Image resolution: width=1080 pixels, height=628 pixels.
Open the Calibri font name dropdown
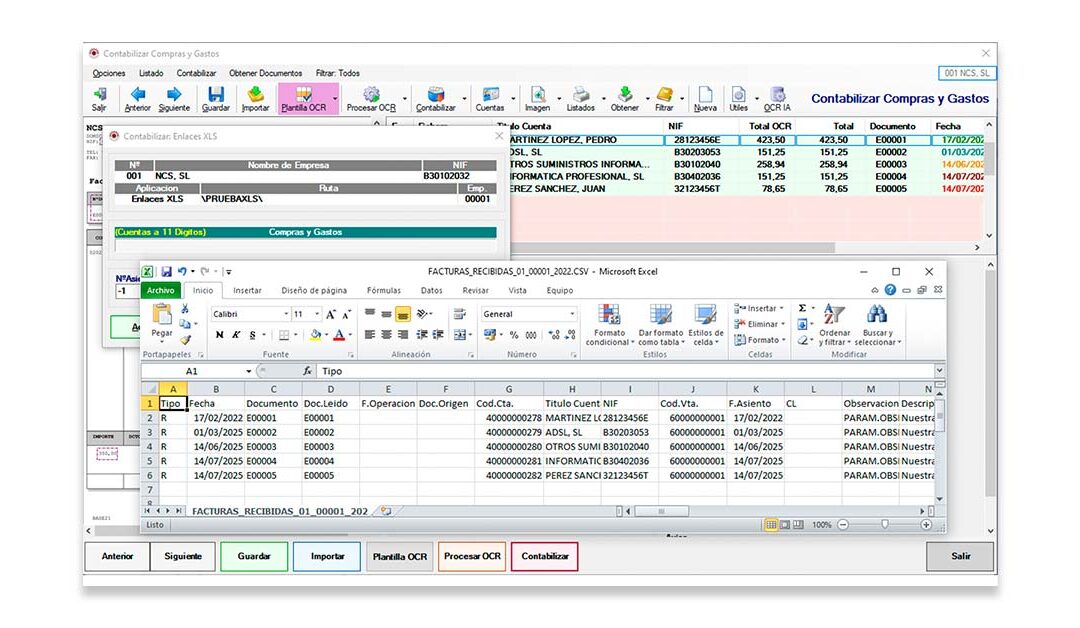point(287,314)
